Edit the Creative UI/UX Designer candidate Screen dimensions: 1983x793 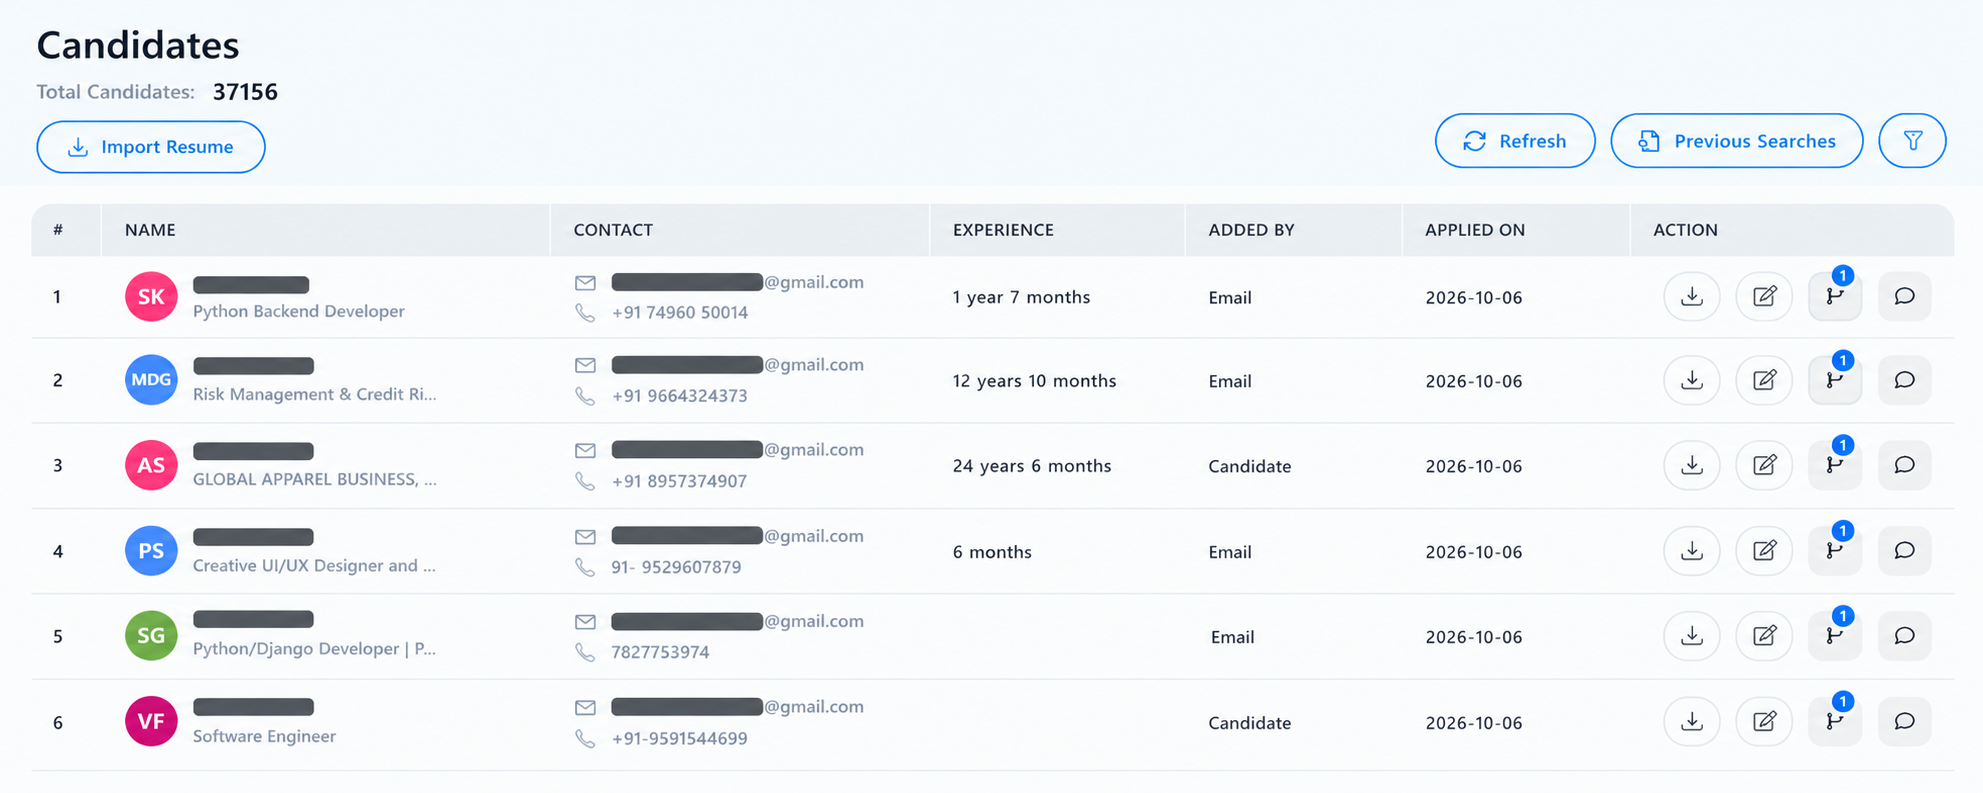coord(1764,551)
